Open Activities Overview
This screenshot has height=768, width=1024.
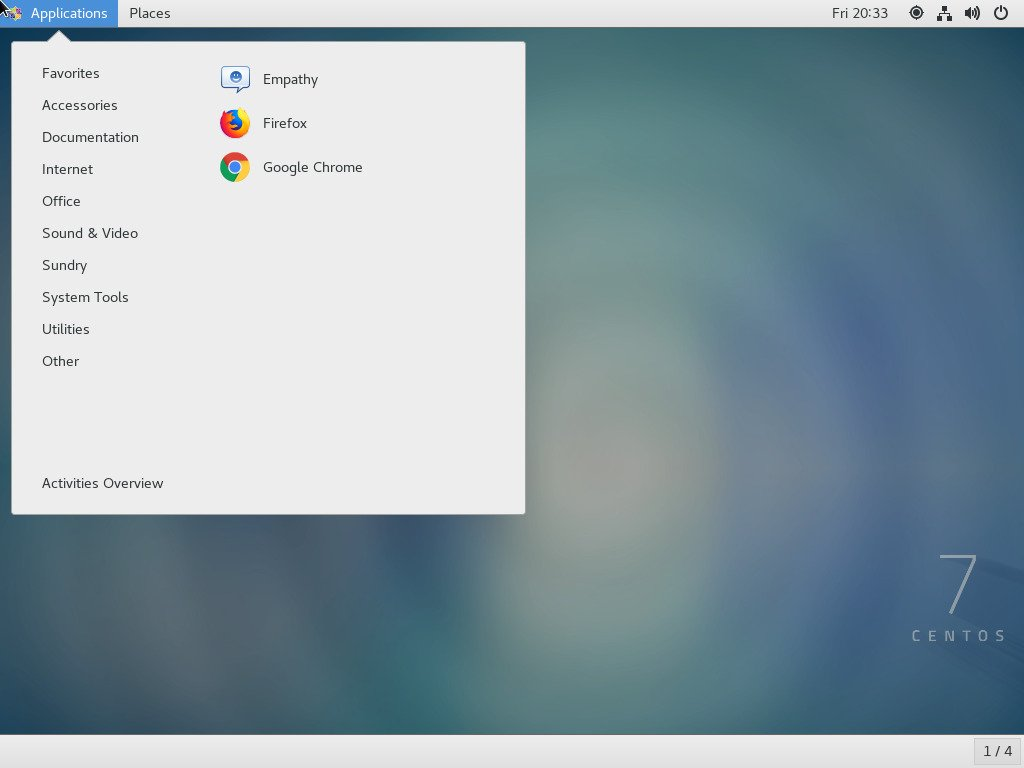point(103,483)
